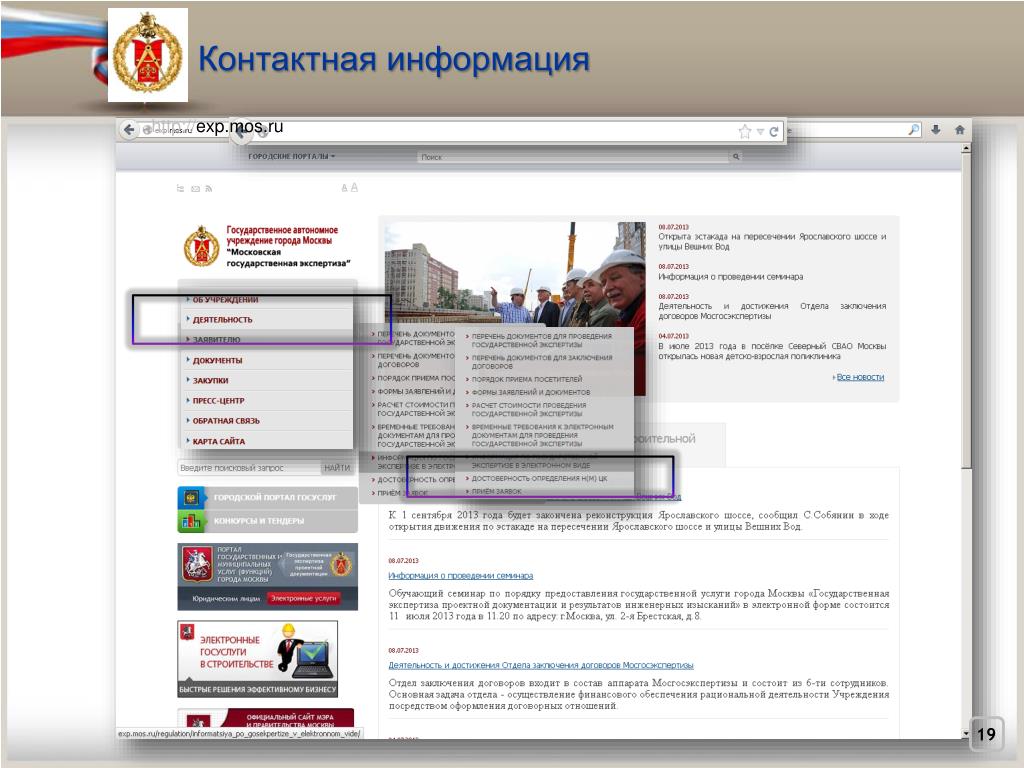Open address bar history dropdown arrow

[760, 132]
